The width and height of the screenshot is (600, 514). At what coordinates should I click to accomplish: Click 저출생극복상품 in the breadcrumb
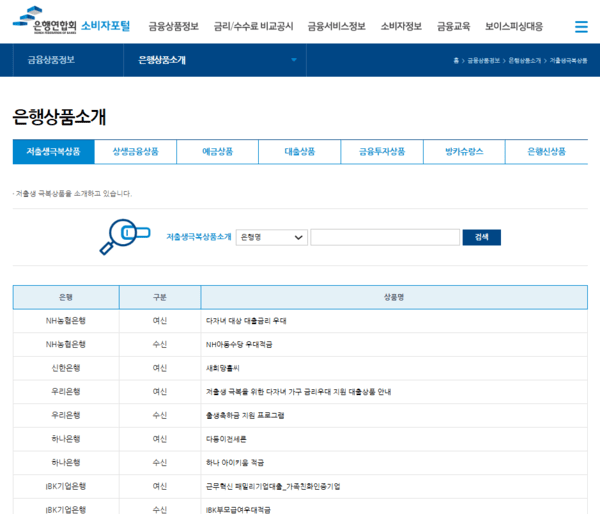click(568, 60)
